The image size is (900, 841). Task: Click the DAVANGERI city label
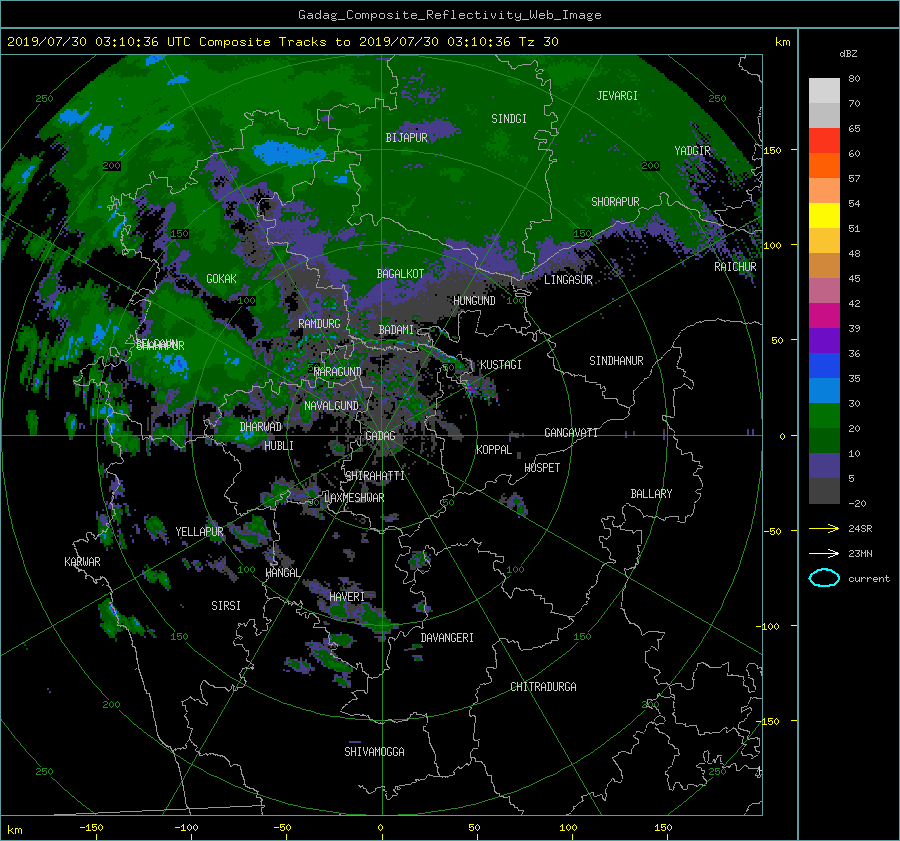coord(447,638)
